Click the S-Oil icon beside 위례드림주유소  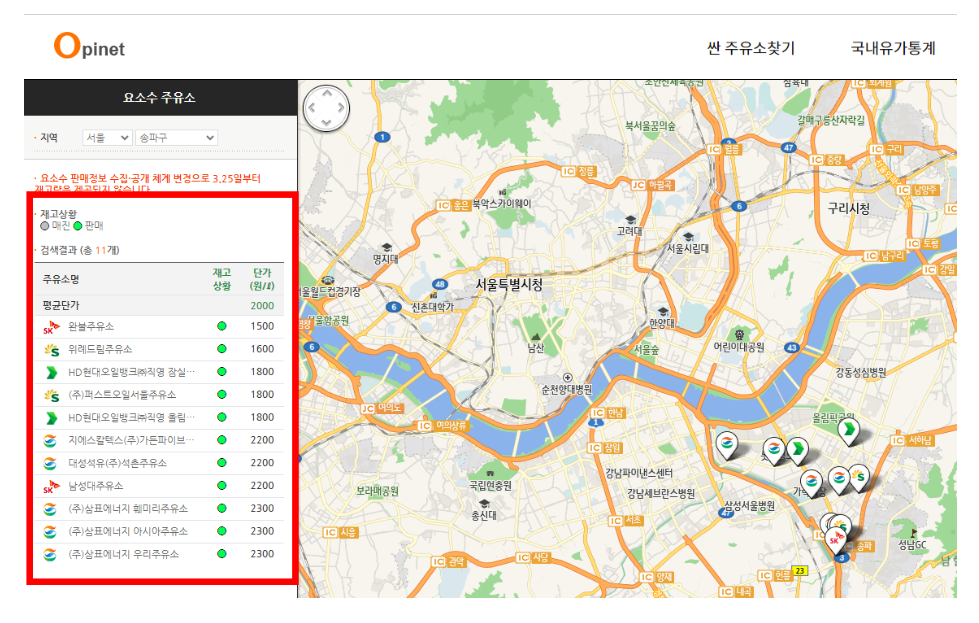(x=51, y=350)
